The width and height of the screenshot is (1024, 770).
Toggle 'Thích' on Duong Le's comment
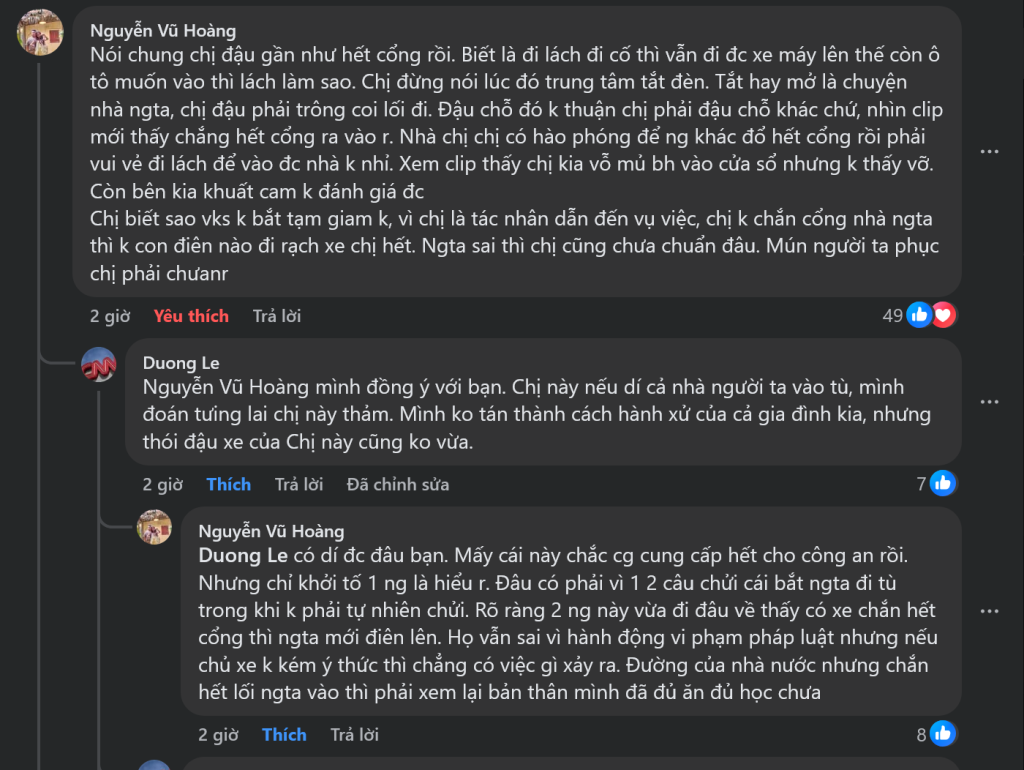229,485
